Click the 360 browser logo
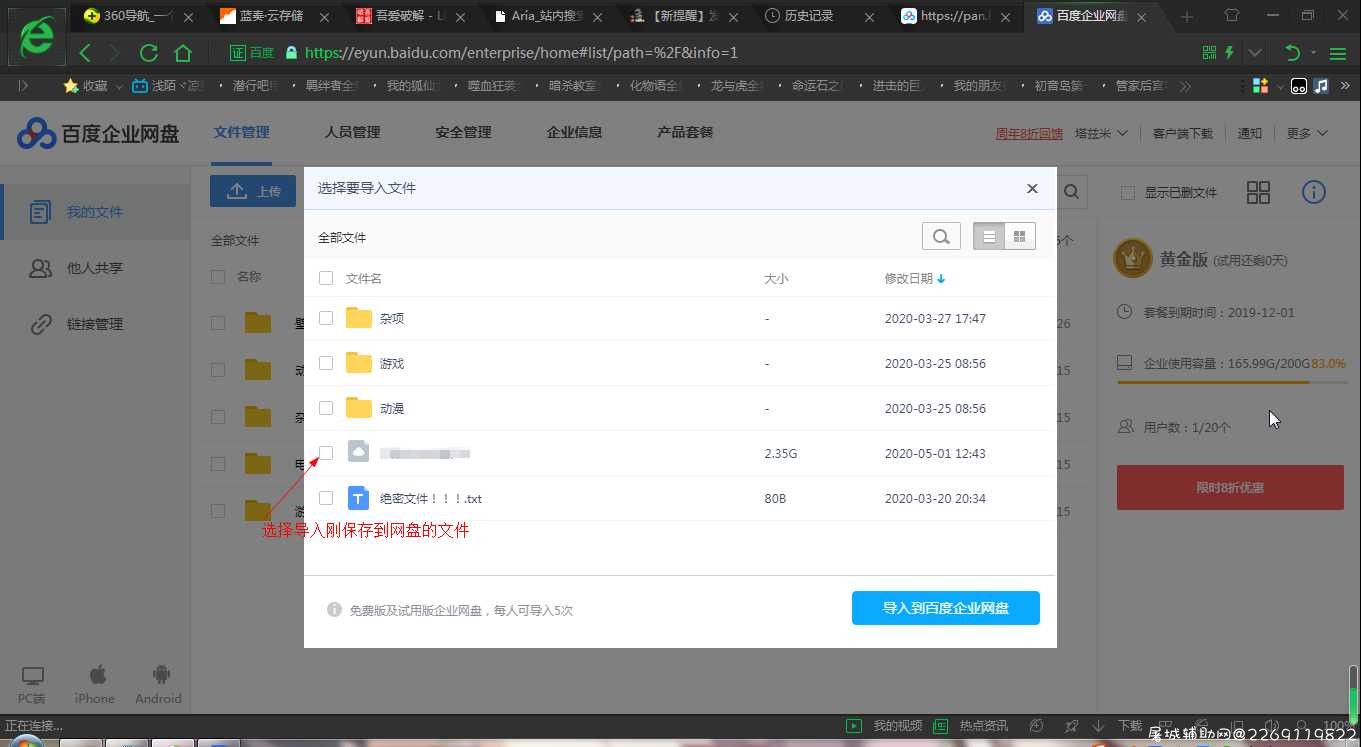Image resolution: width=1361 pixels, height=747 pixels. [37, 37]
